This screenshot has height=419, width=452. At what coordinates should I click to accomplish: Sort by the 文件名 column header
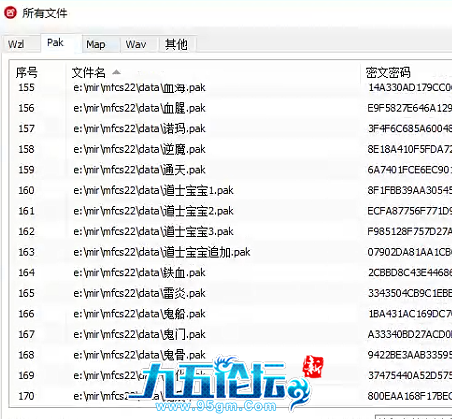coord(89,72)
